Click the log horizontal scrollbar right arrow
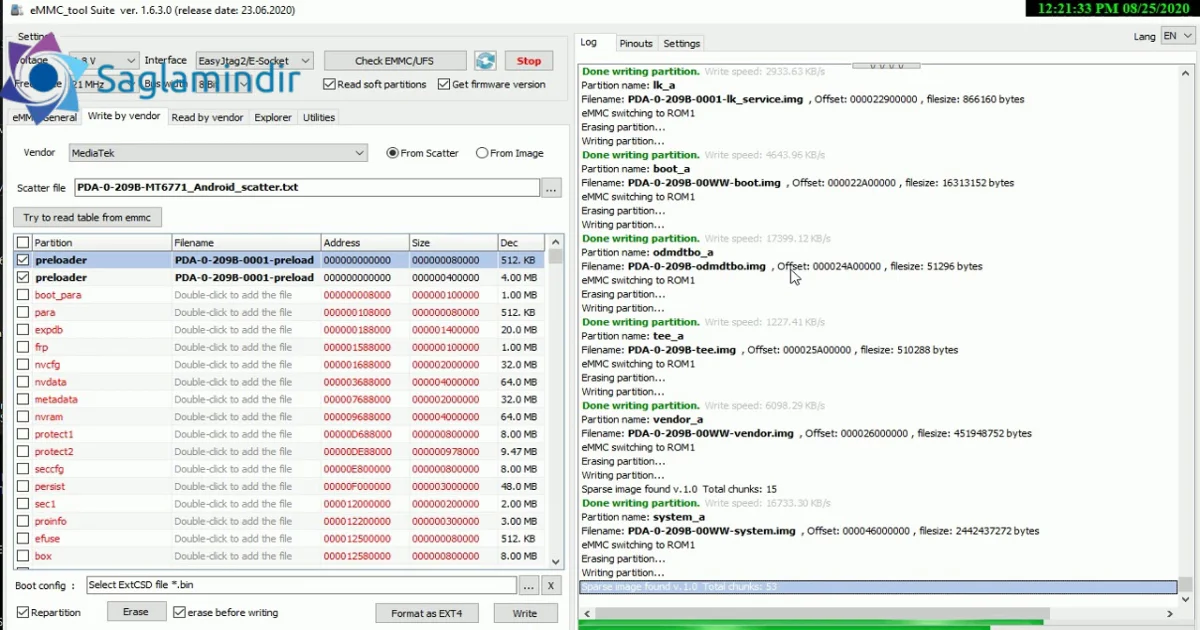This screenshot has width=1200, height=630. tap(1170, 613)
